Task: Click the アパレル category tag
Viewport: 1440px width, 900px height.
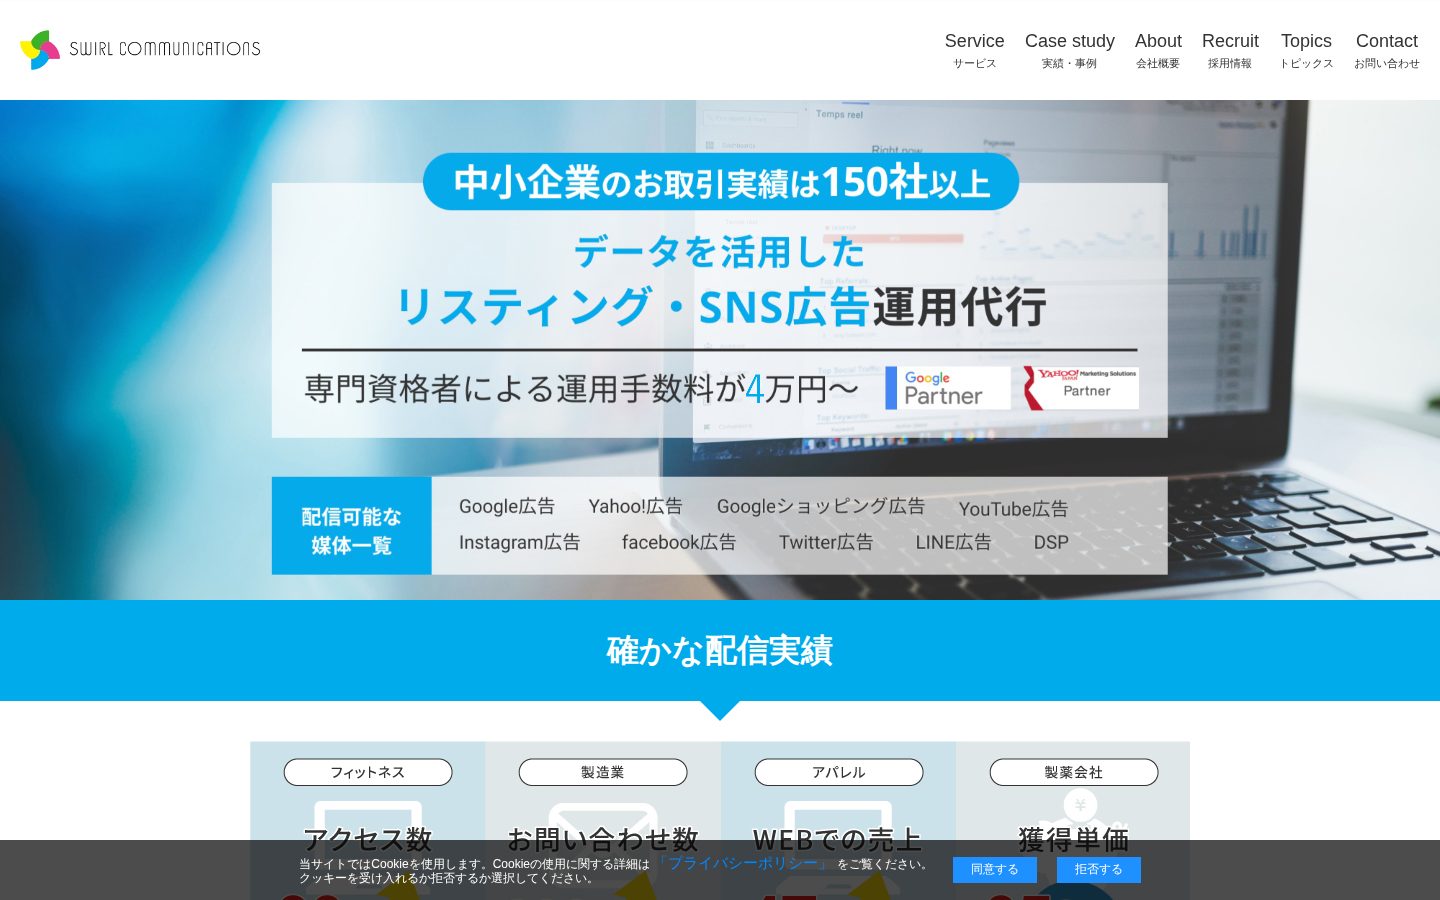Action: pyautogui.click(x=839, y=772)
